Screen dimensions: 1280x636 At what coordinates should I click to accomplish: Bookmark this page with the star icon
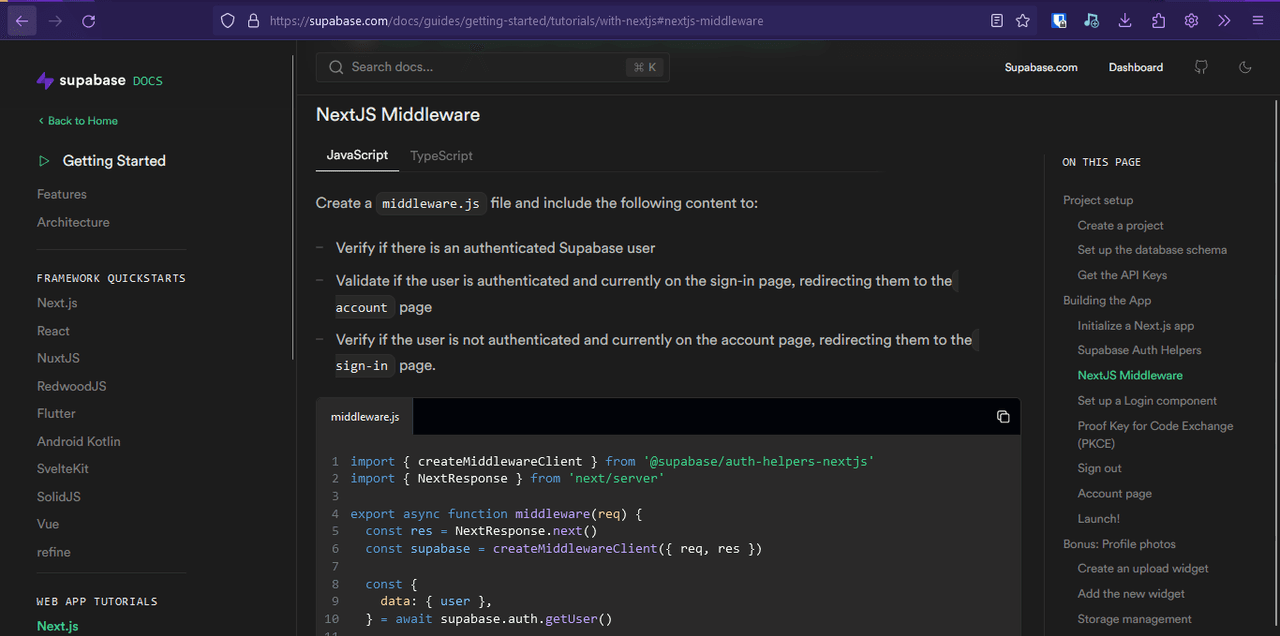(x=1022, y=21)
